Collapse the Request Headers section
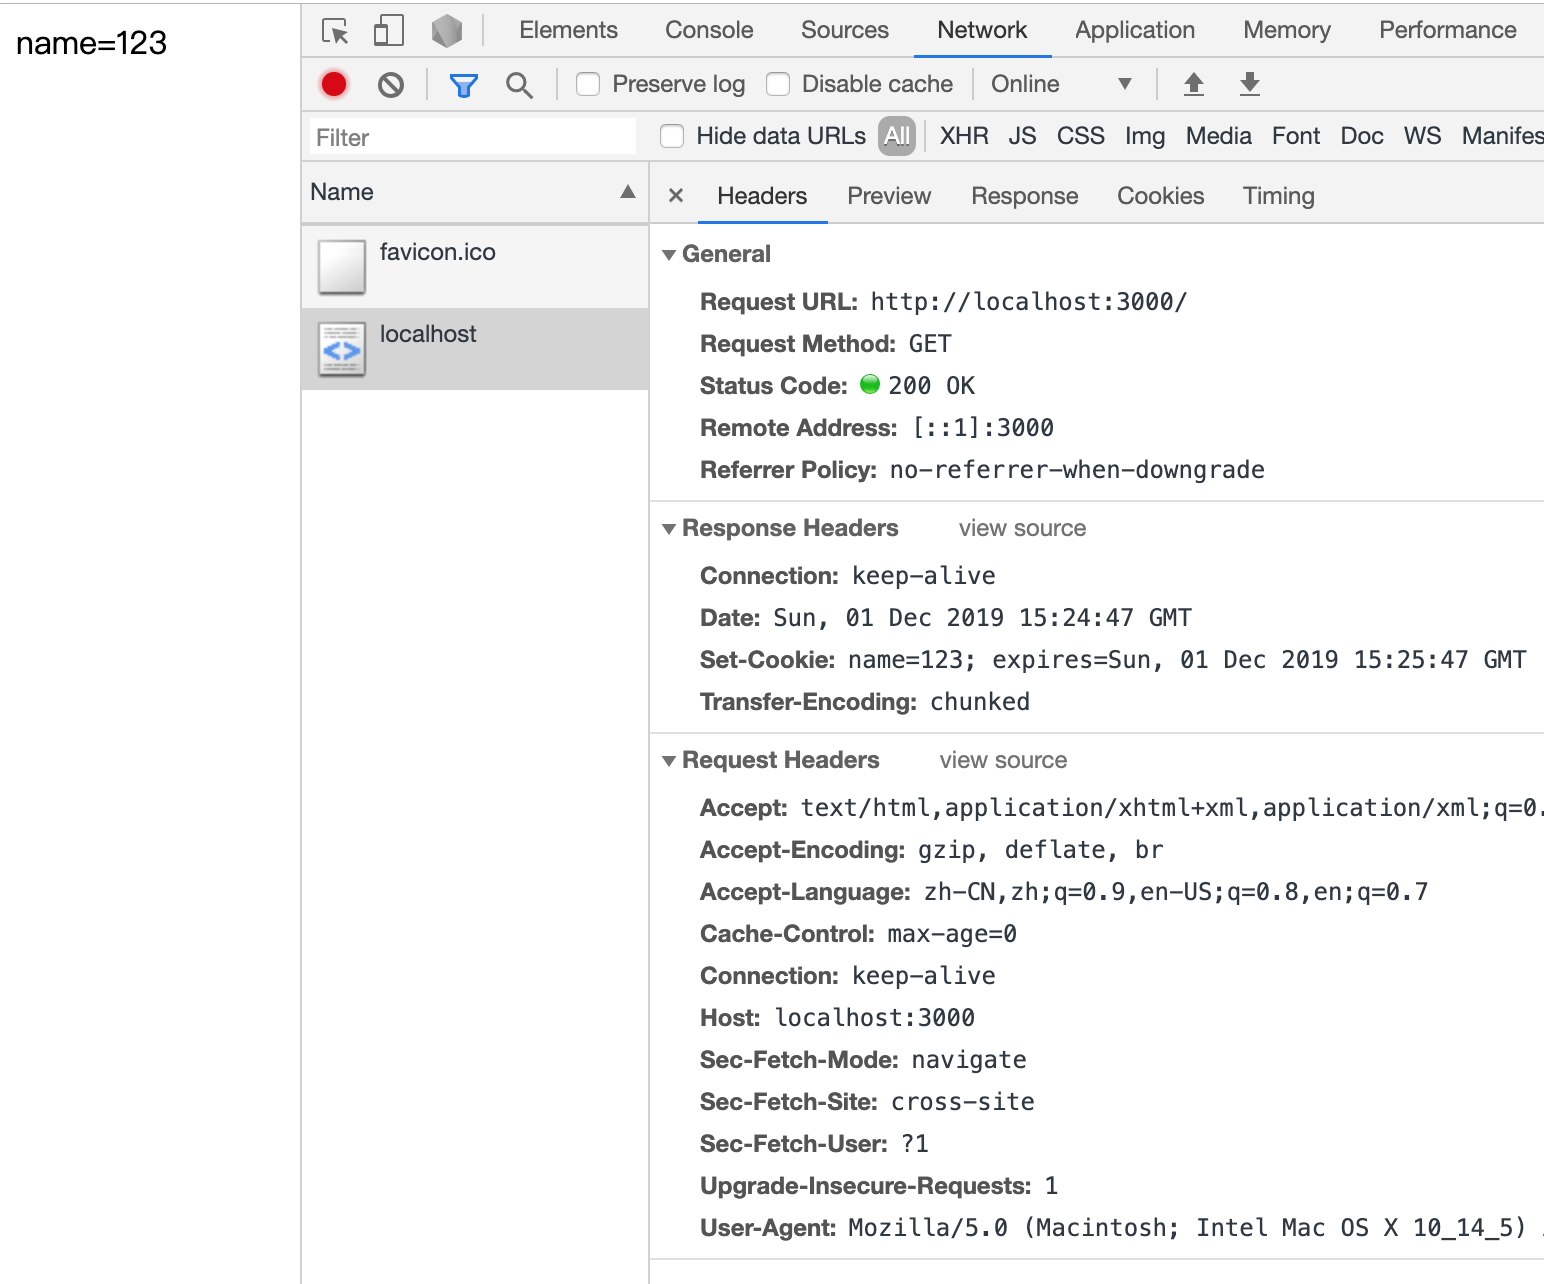The image size is (1544, 1284). click(669, 761)
